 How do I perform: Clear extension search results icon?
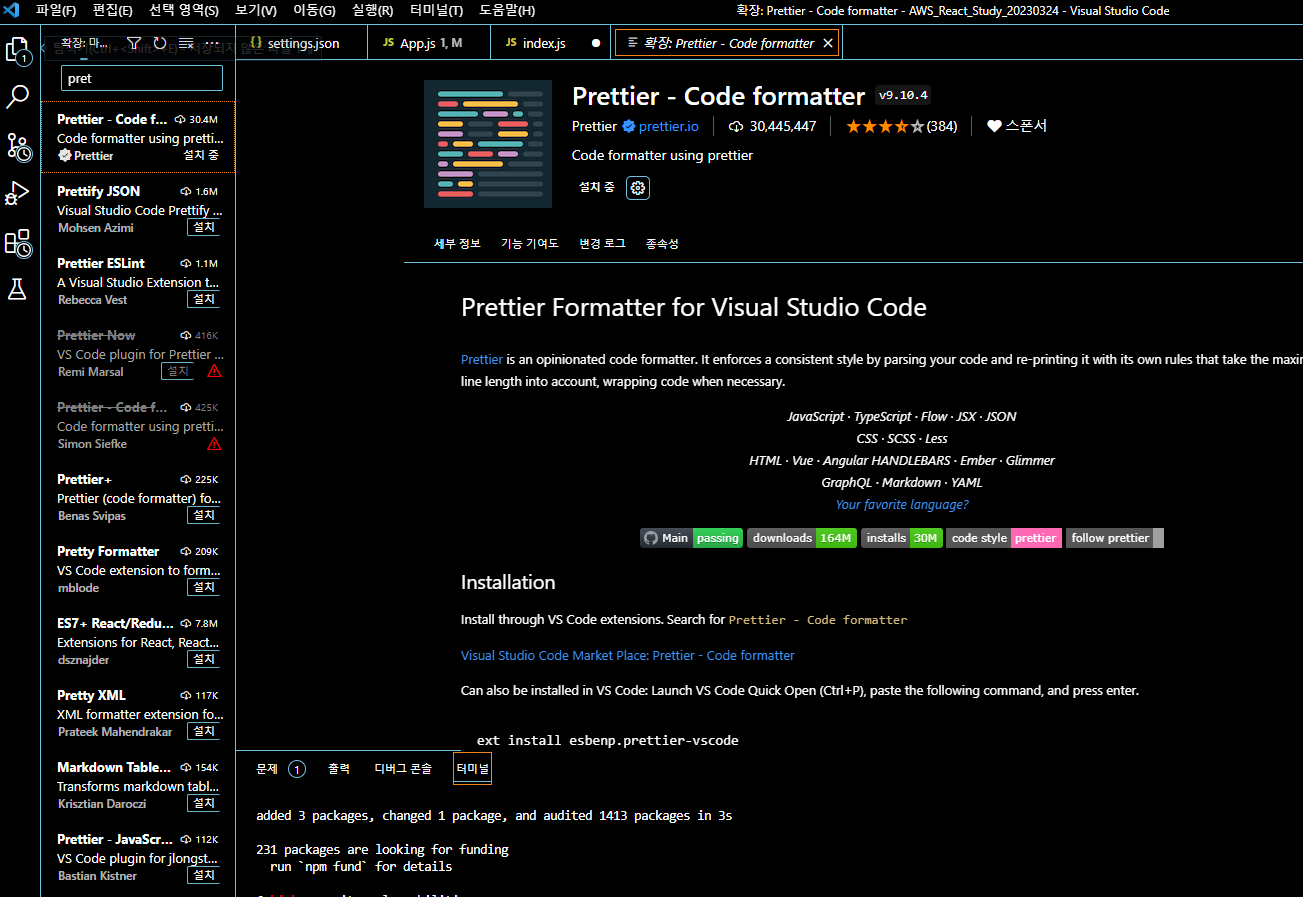click(186, 43)
